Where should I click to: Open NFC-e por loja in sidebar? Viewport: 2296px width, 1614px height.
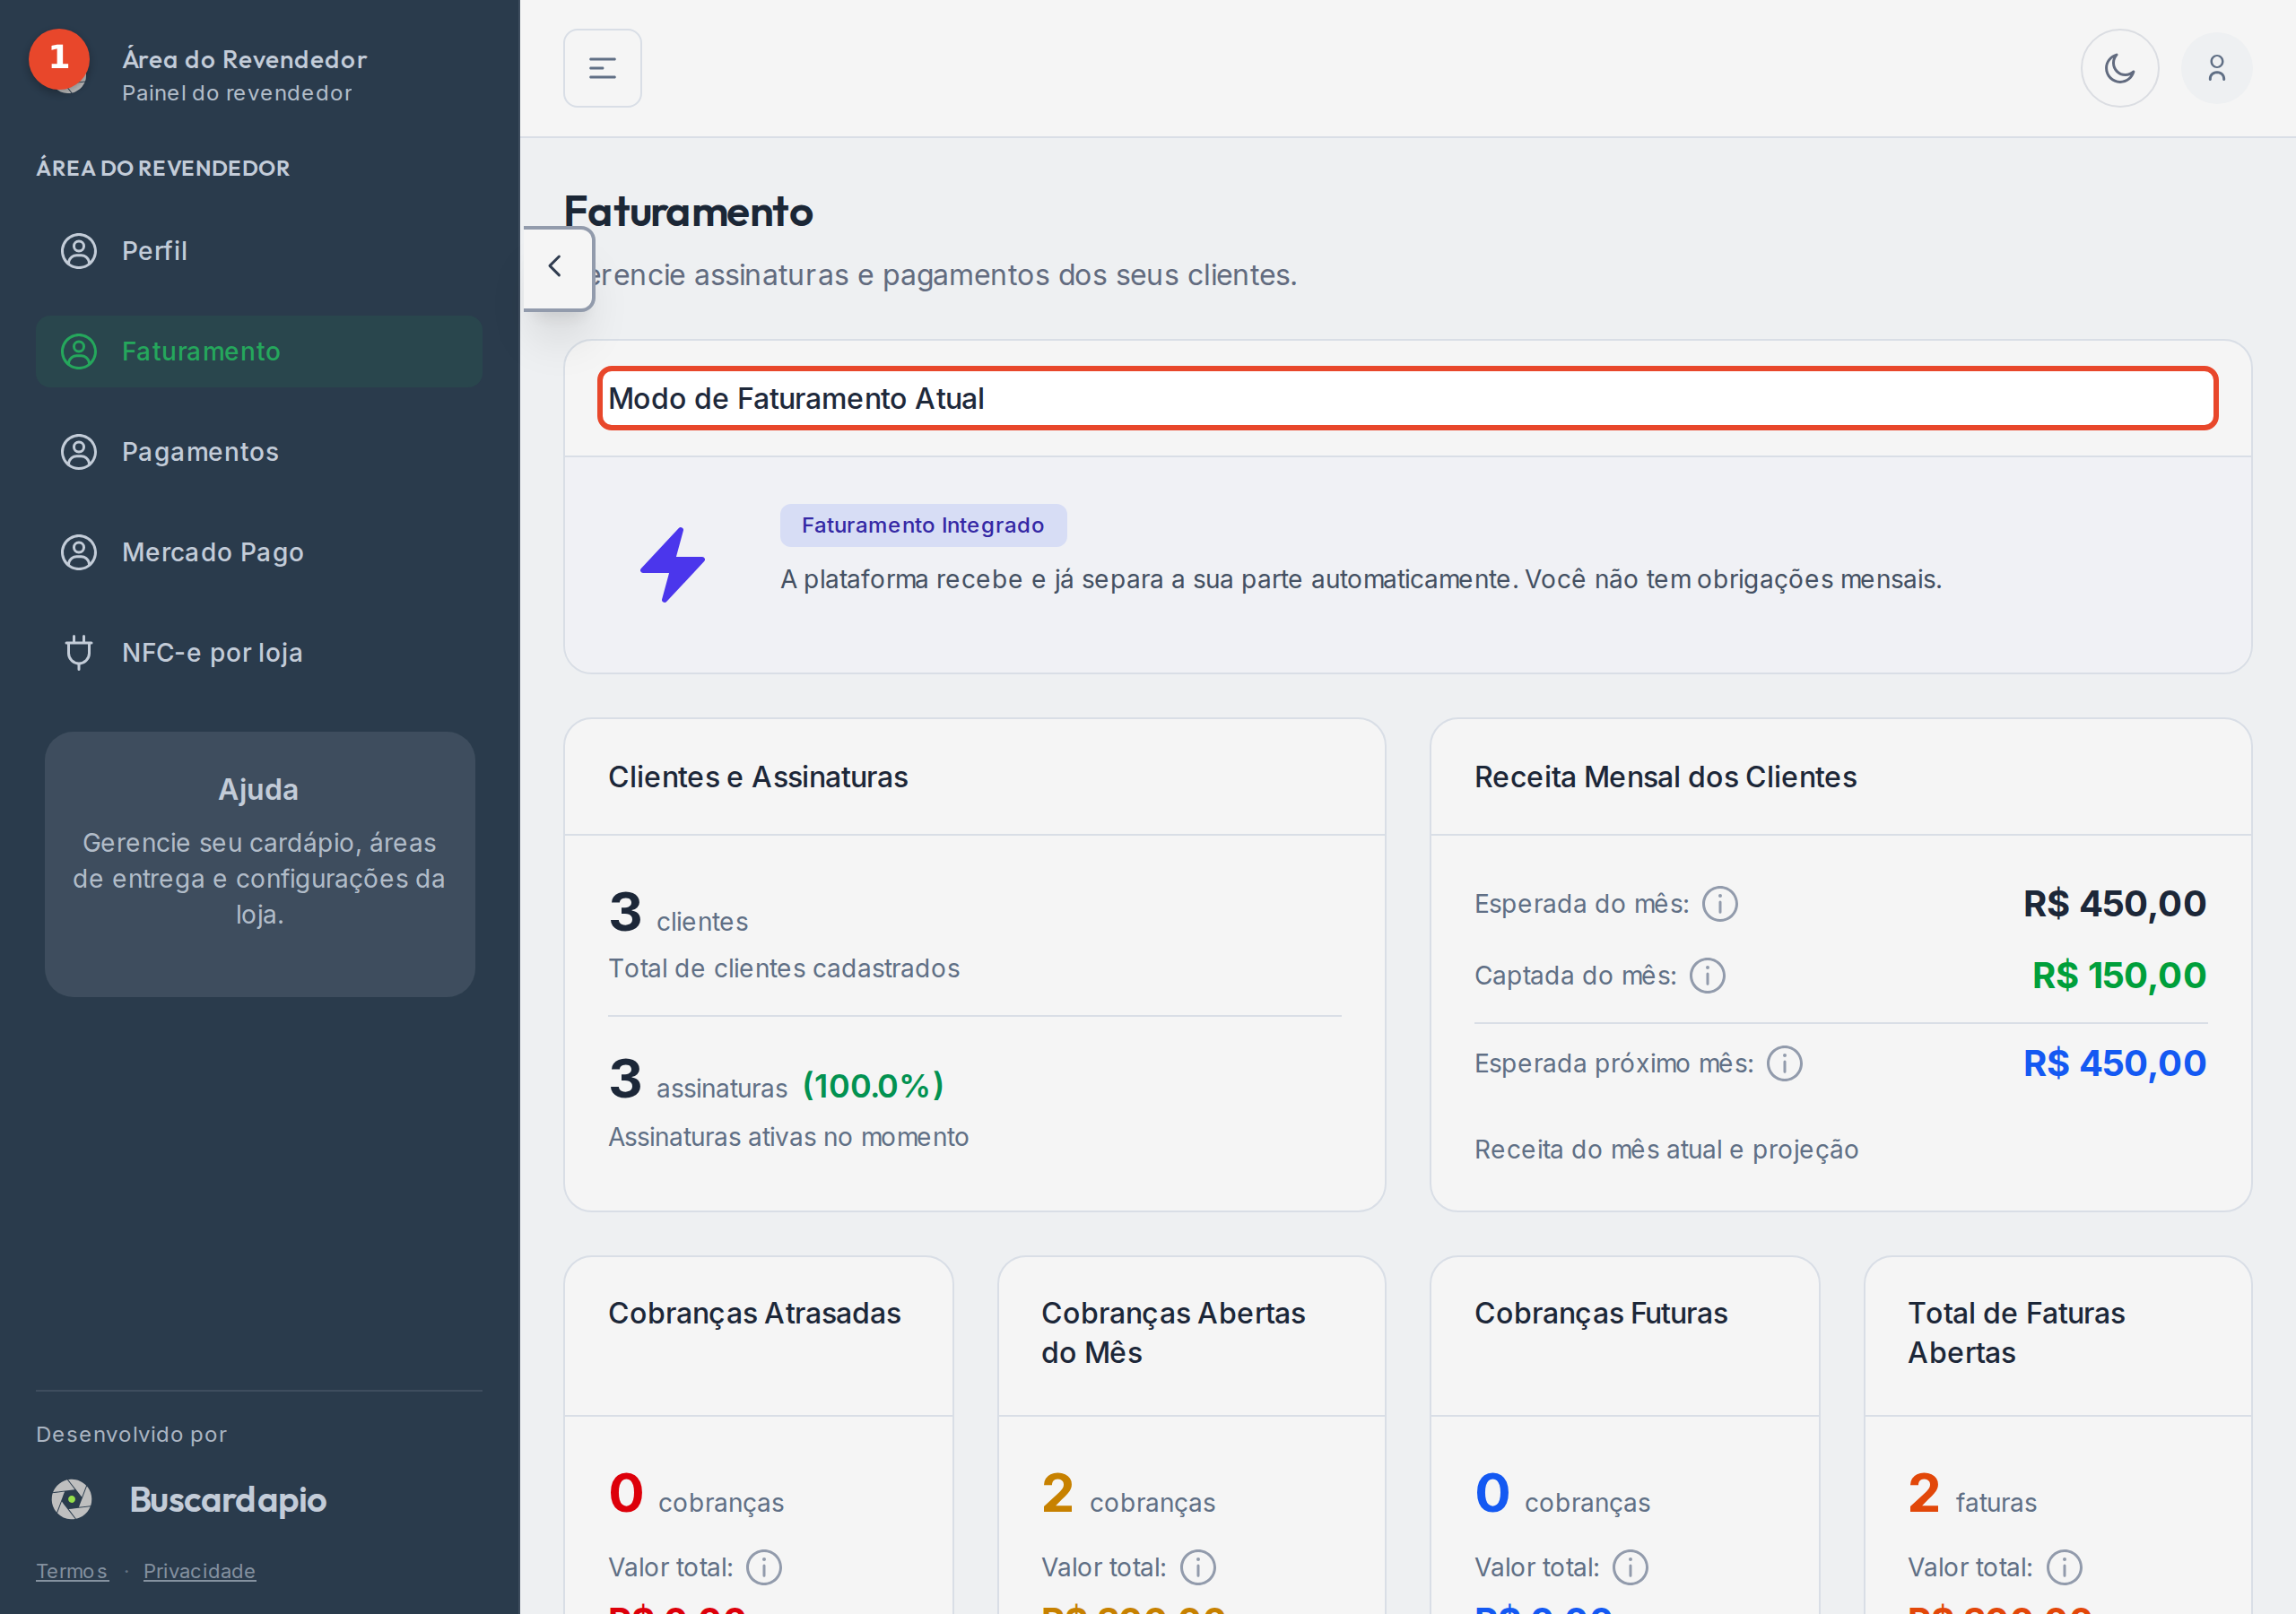pyautogui.click(x=259, y=652)
